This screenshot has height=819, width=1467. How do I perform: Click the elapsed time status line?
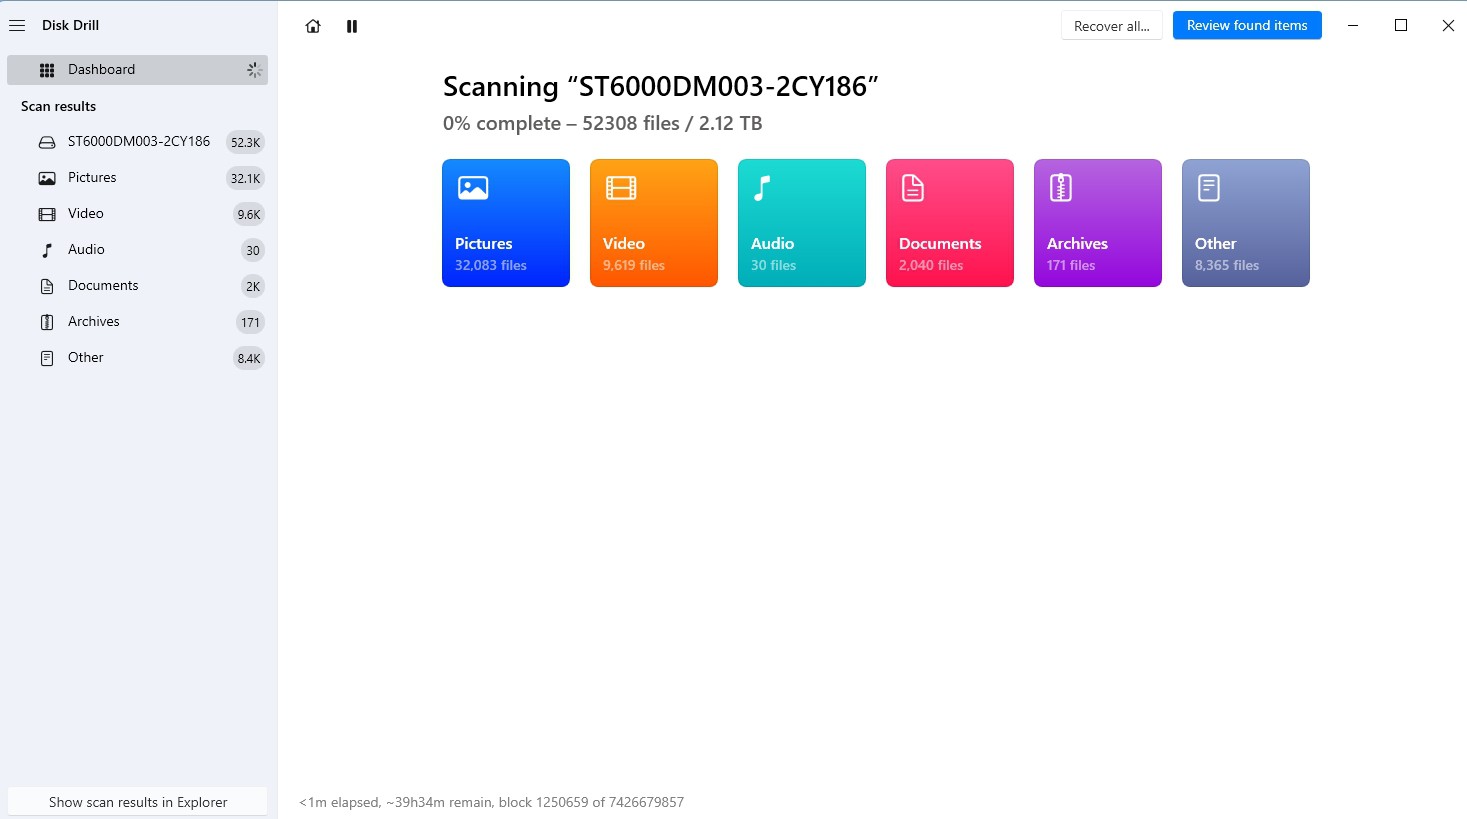point(491,802)
